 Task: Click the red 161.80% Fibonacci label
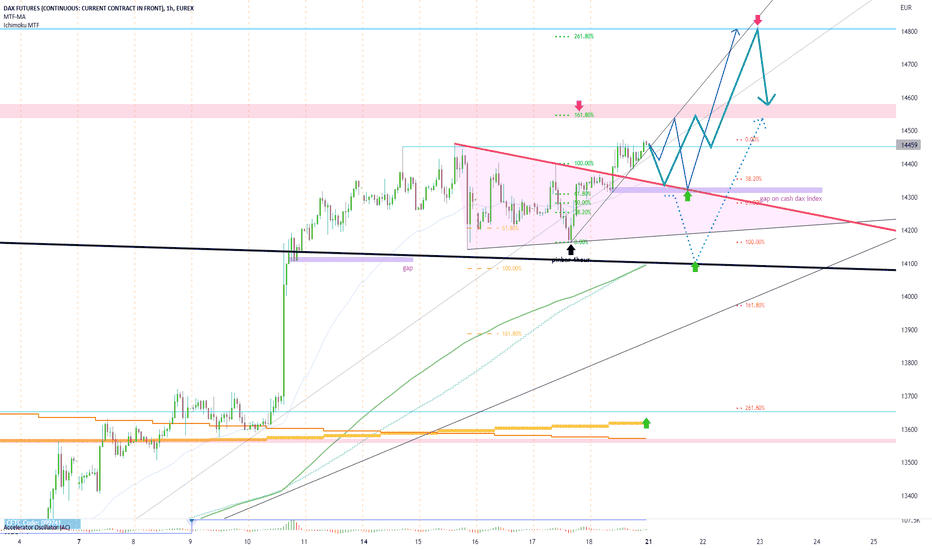point(755,305)
